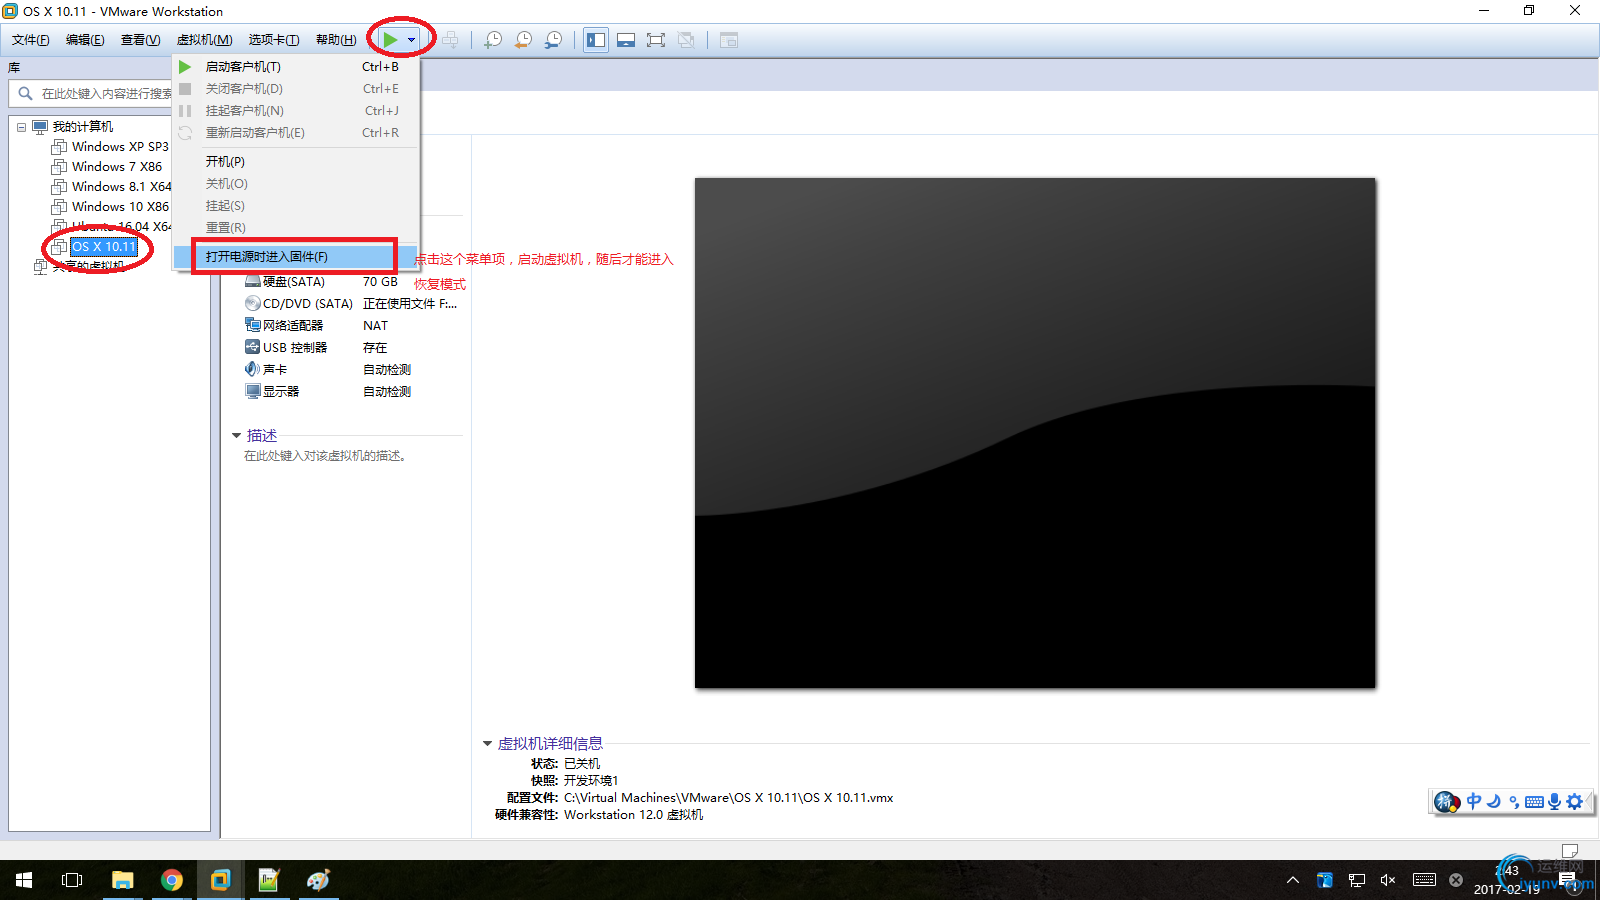Enter full screen mode
This screenshot has width=1600, height=900.
tap(656, 40)
